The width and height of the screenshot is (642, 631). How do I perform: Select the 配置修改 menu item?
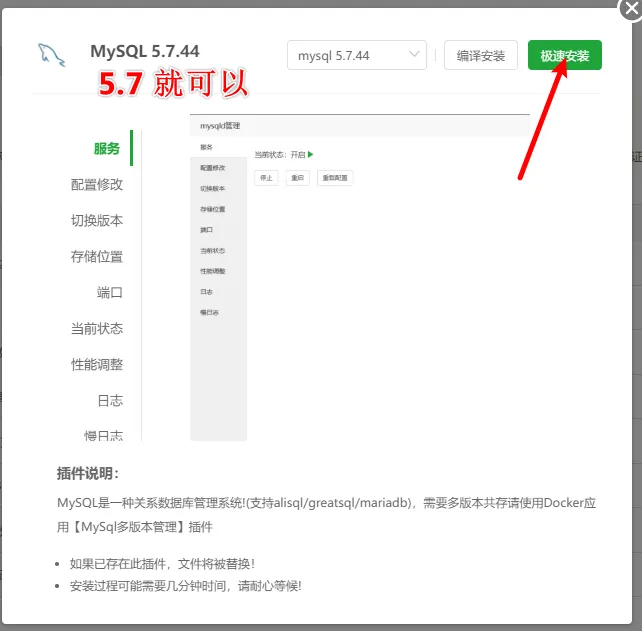click(x=97, y=184)
